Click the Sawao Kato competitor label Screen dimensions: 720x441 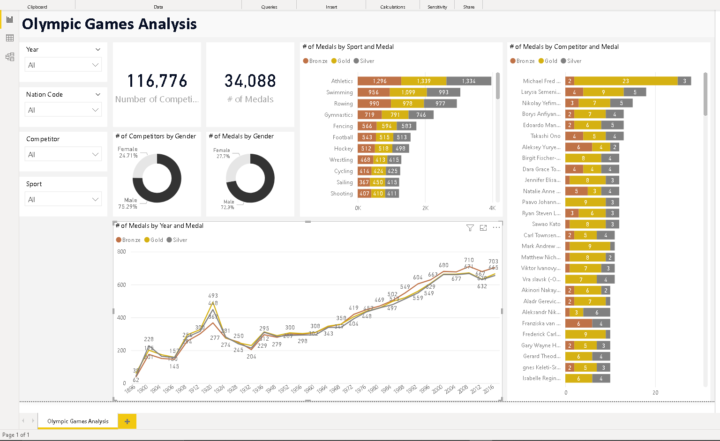pyautogui.click(x=546, y=224)
